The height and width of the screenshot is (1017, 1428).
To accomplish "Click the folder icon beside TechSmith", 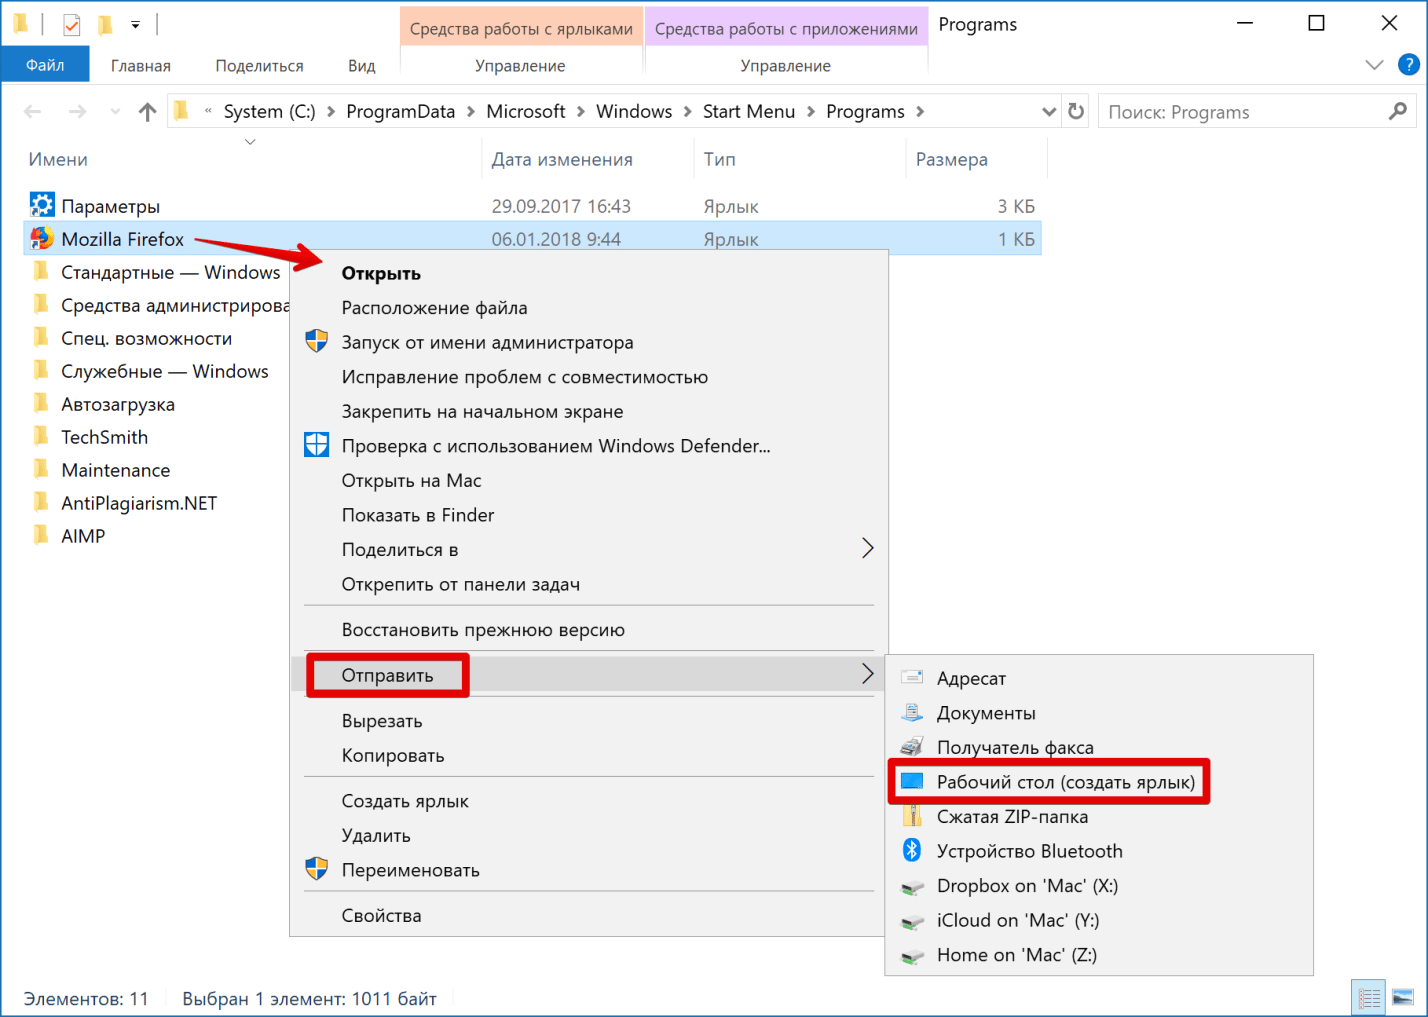I will pos(42,436).
